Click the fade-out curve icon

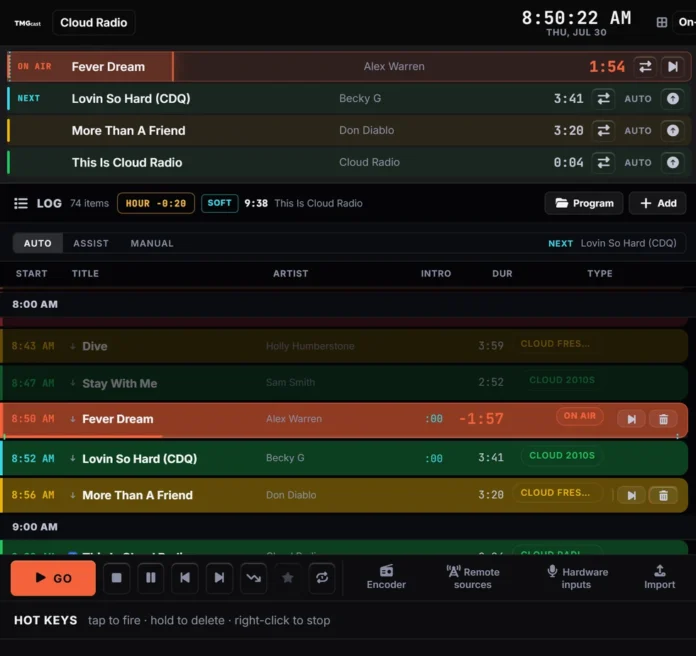pyautogui.click(x=253, y=578)
